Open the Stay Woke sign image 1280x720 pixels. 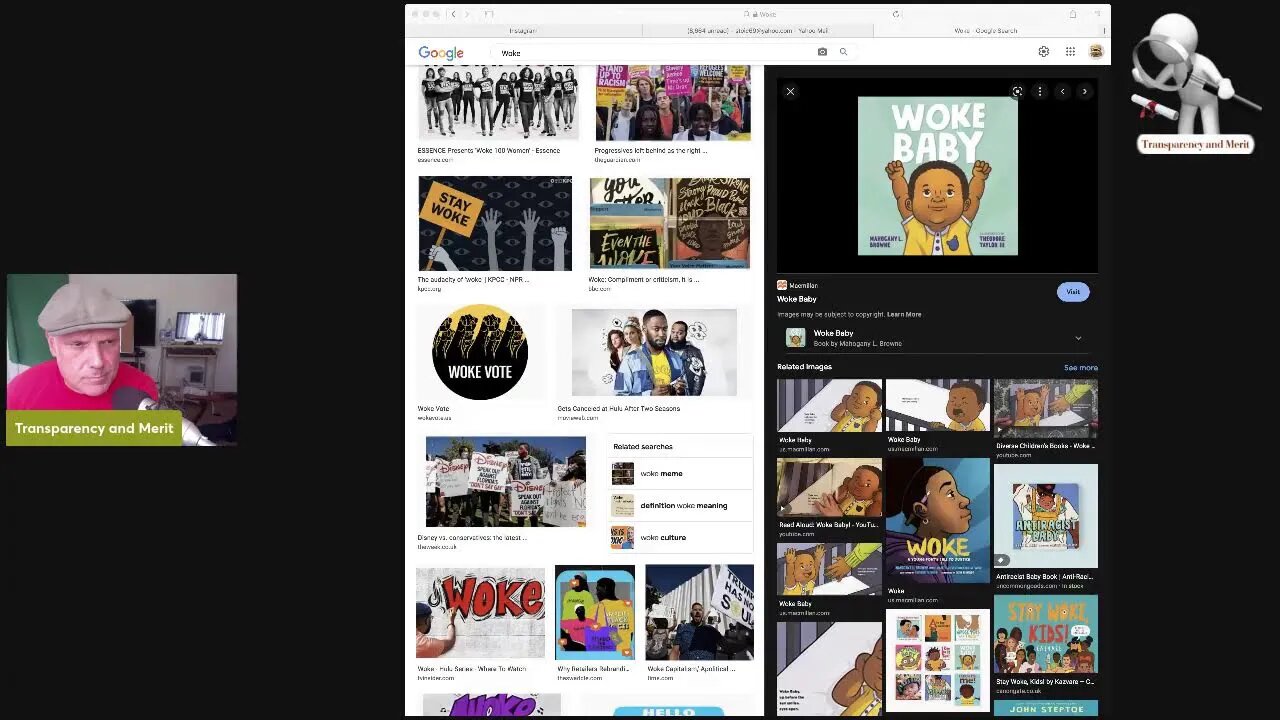click(495, 223)
